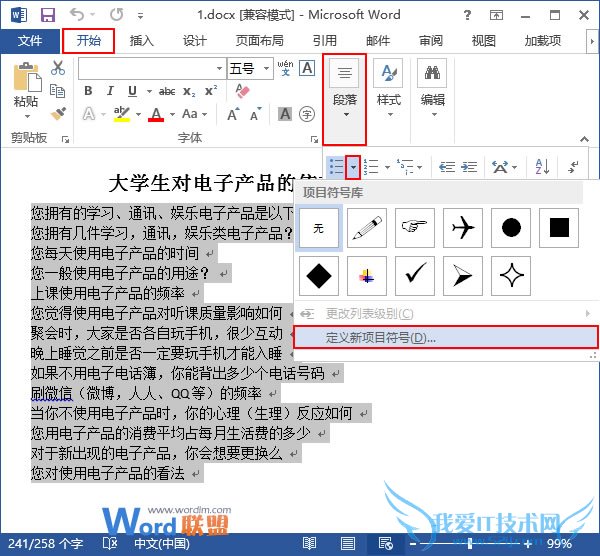Expand the 样式 styles group
600x556 pixels.
click(388, 88)
